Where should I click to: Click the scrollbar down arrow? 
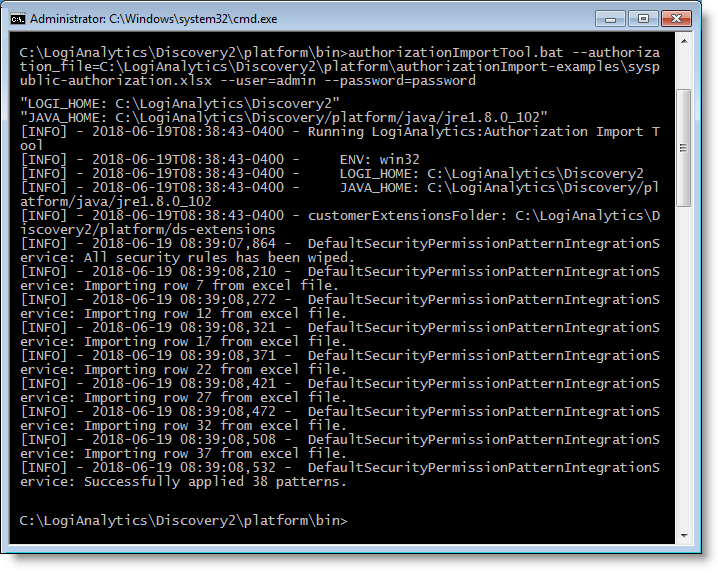[x=684, y=536]
